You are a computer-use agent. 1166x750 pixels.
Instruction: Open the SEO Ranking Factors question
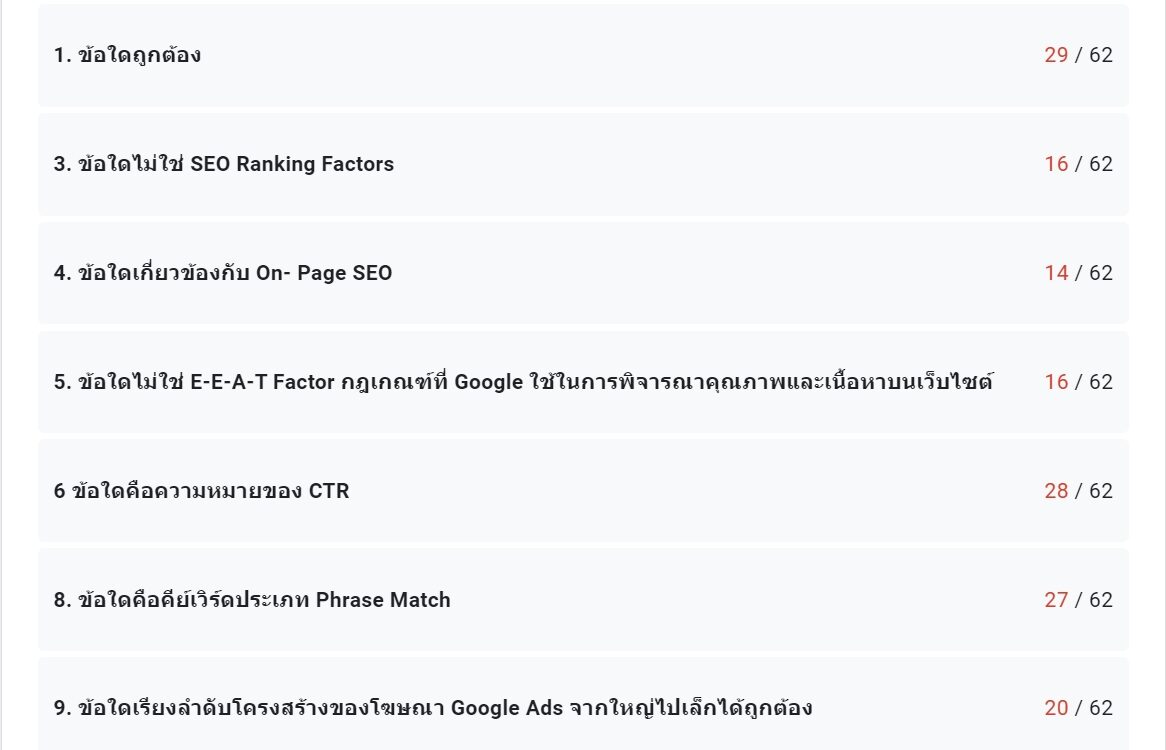[583, 164]
